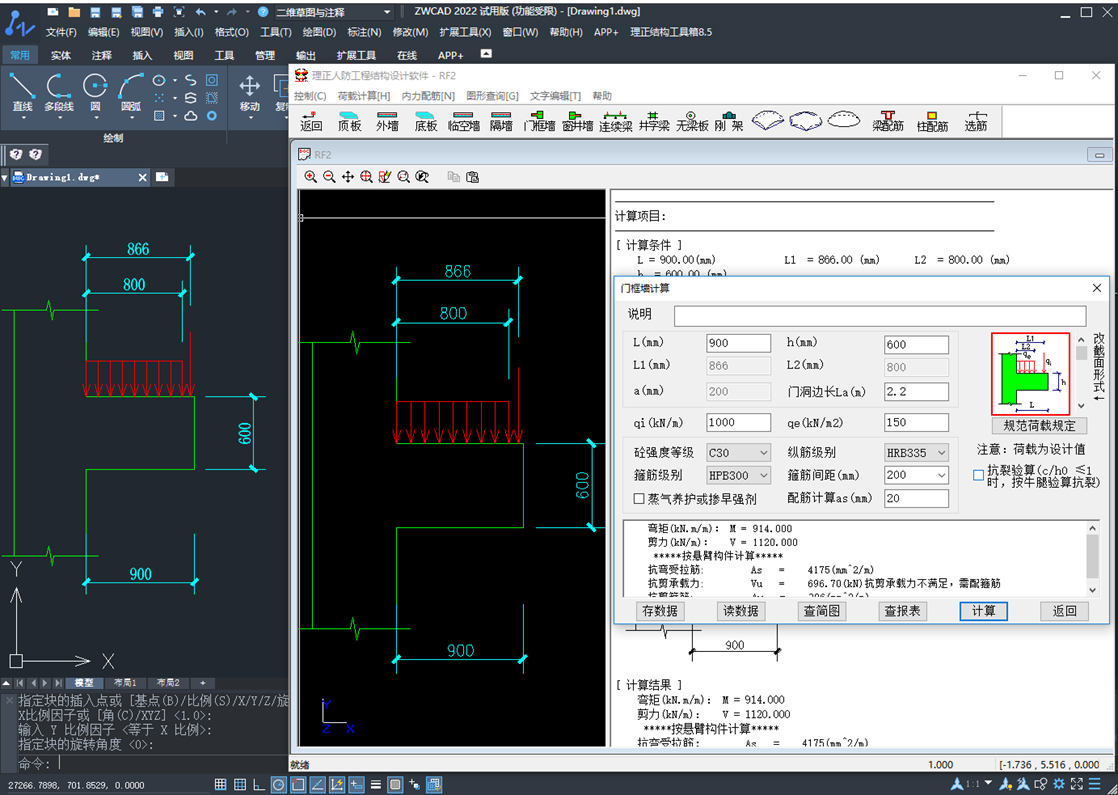This screenshot has width=1118, height=795.
Task: Click the 返回 icon in RF2 toolbar
Action: (311, 120)
